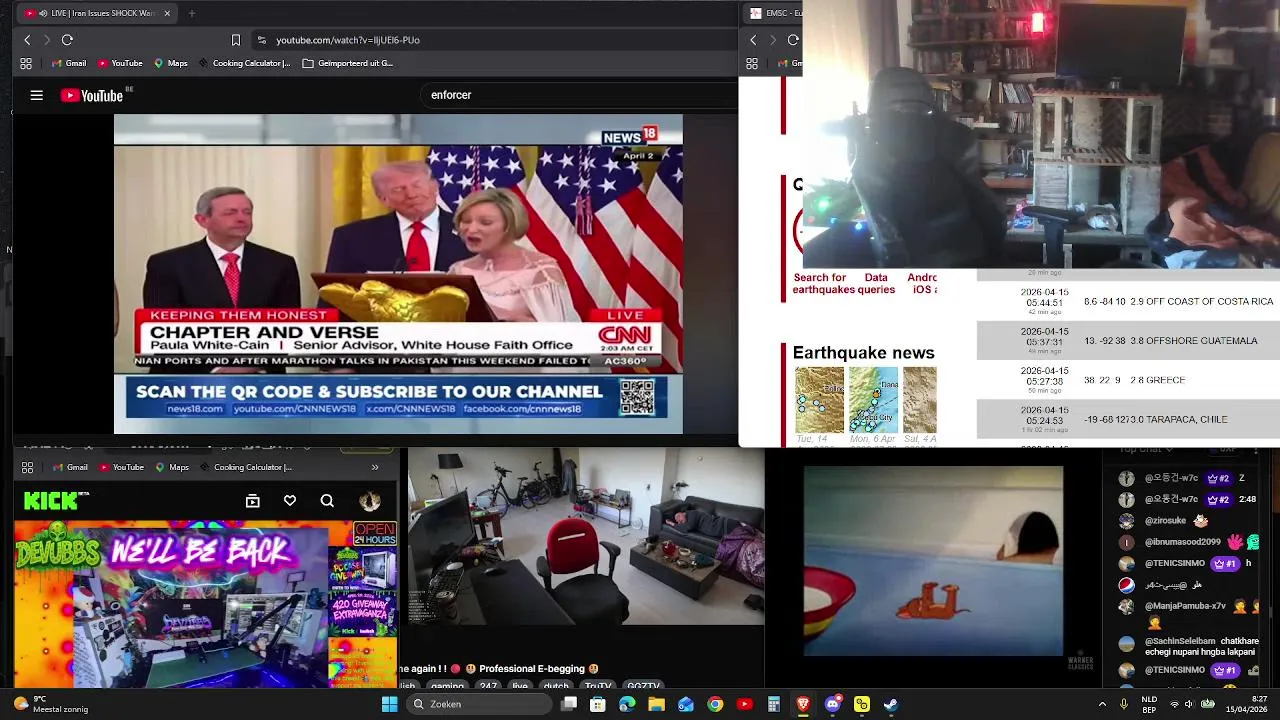Viewport: 1280px width, 720px height.
Task: Open Task View from taskbar
Action: coord(569,704)
